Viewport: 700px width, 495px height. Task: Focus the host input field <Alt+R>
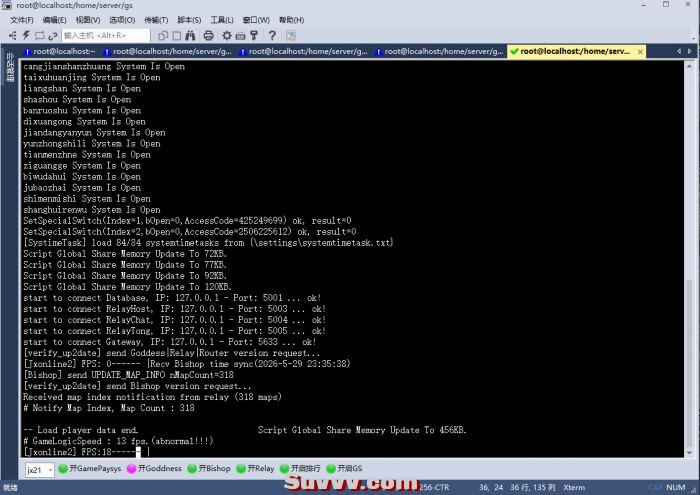(x=106, y=35)
